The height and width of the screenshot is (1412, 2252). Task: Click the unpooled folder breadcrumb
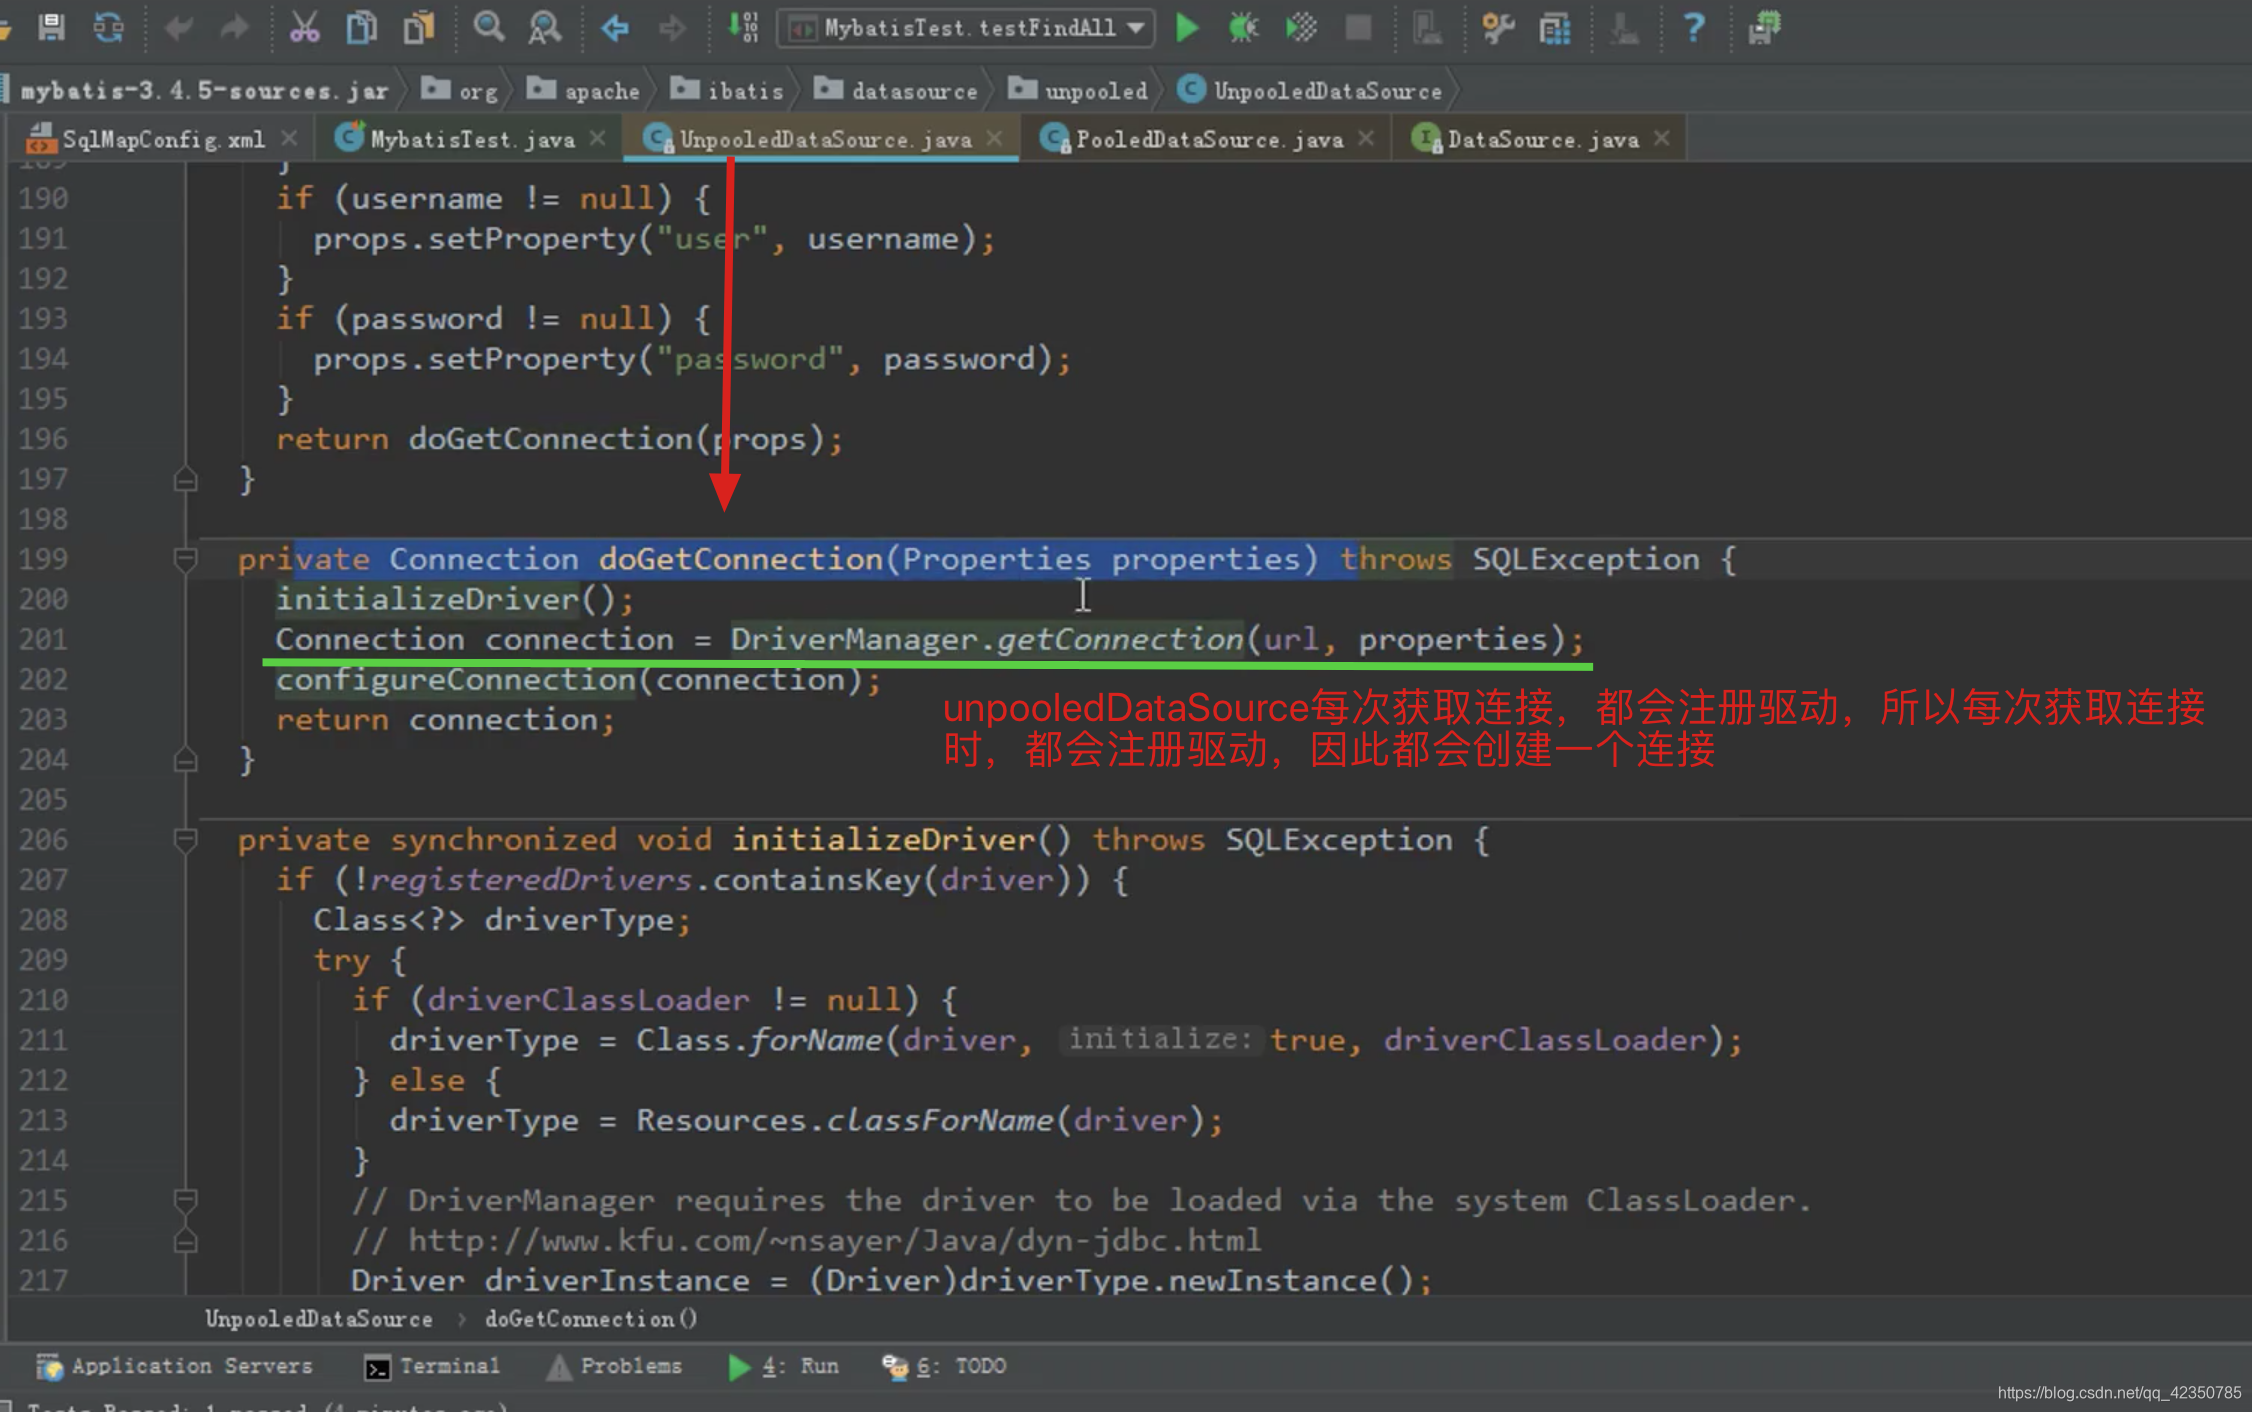(x=1078, y=91)
